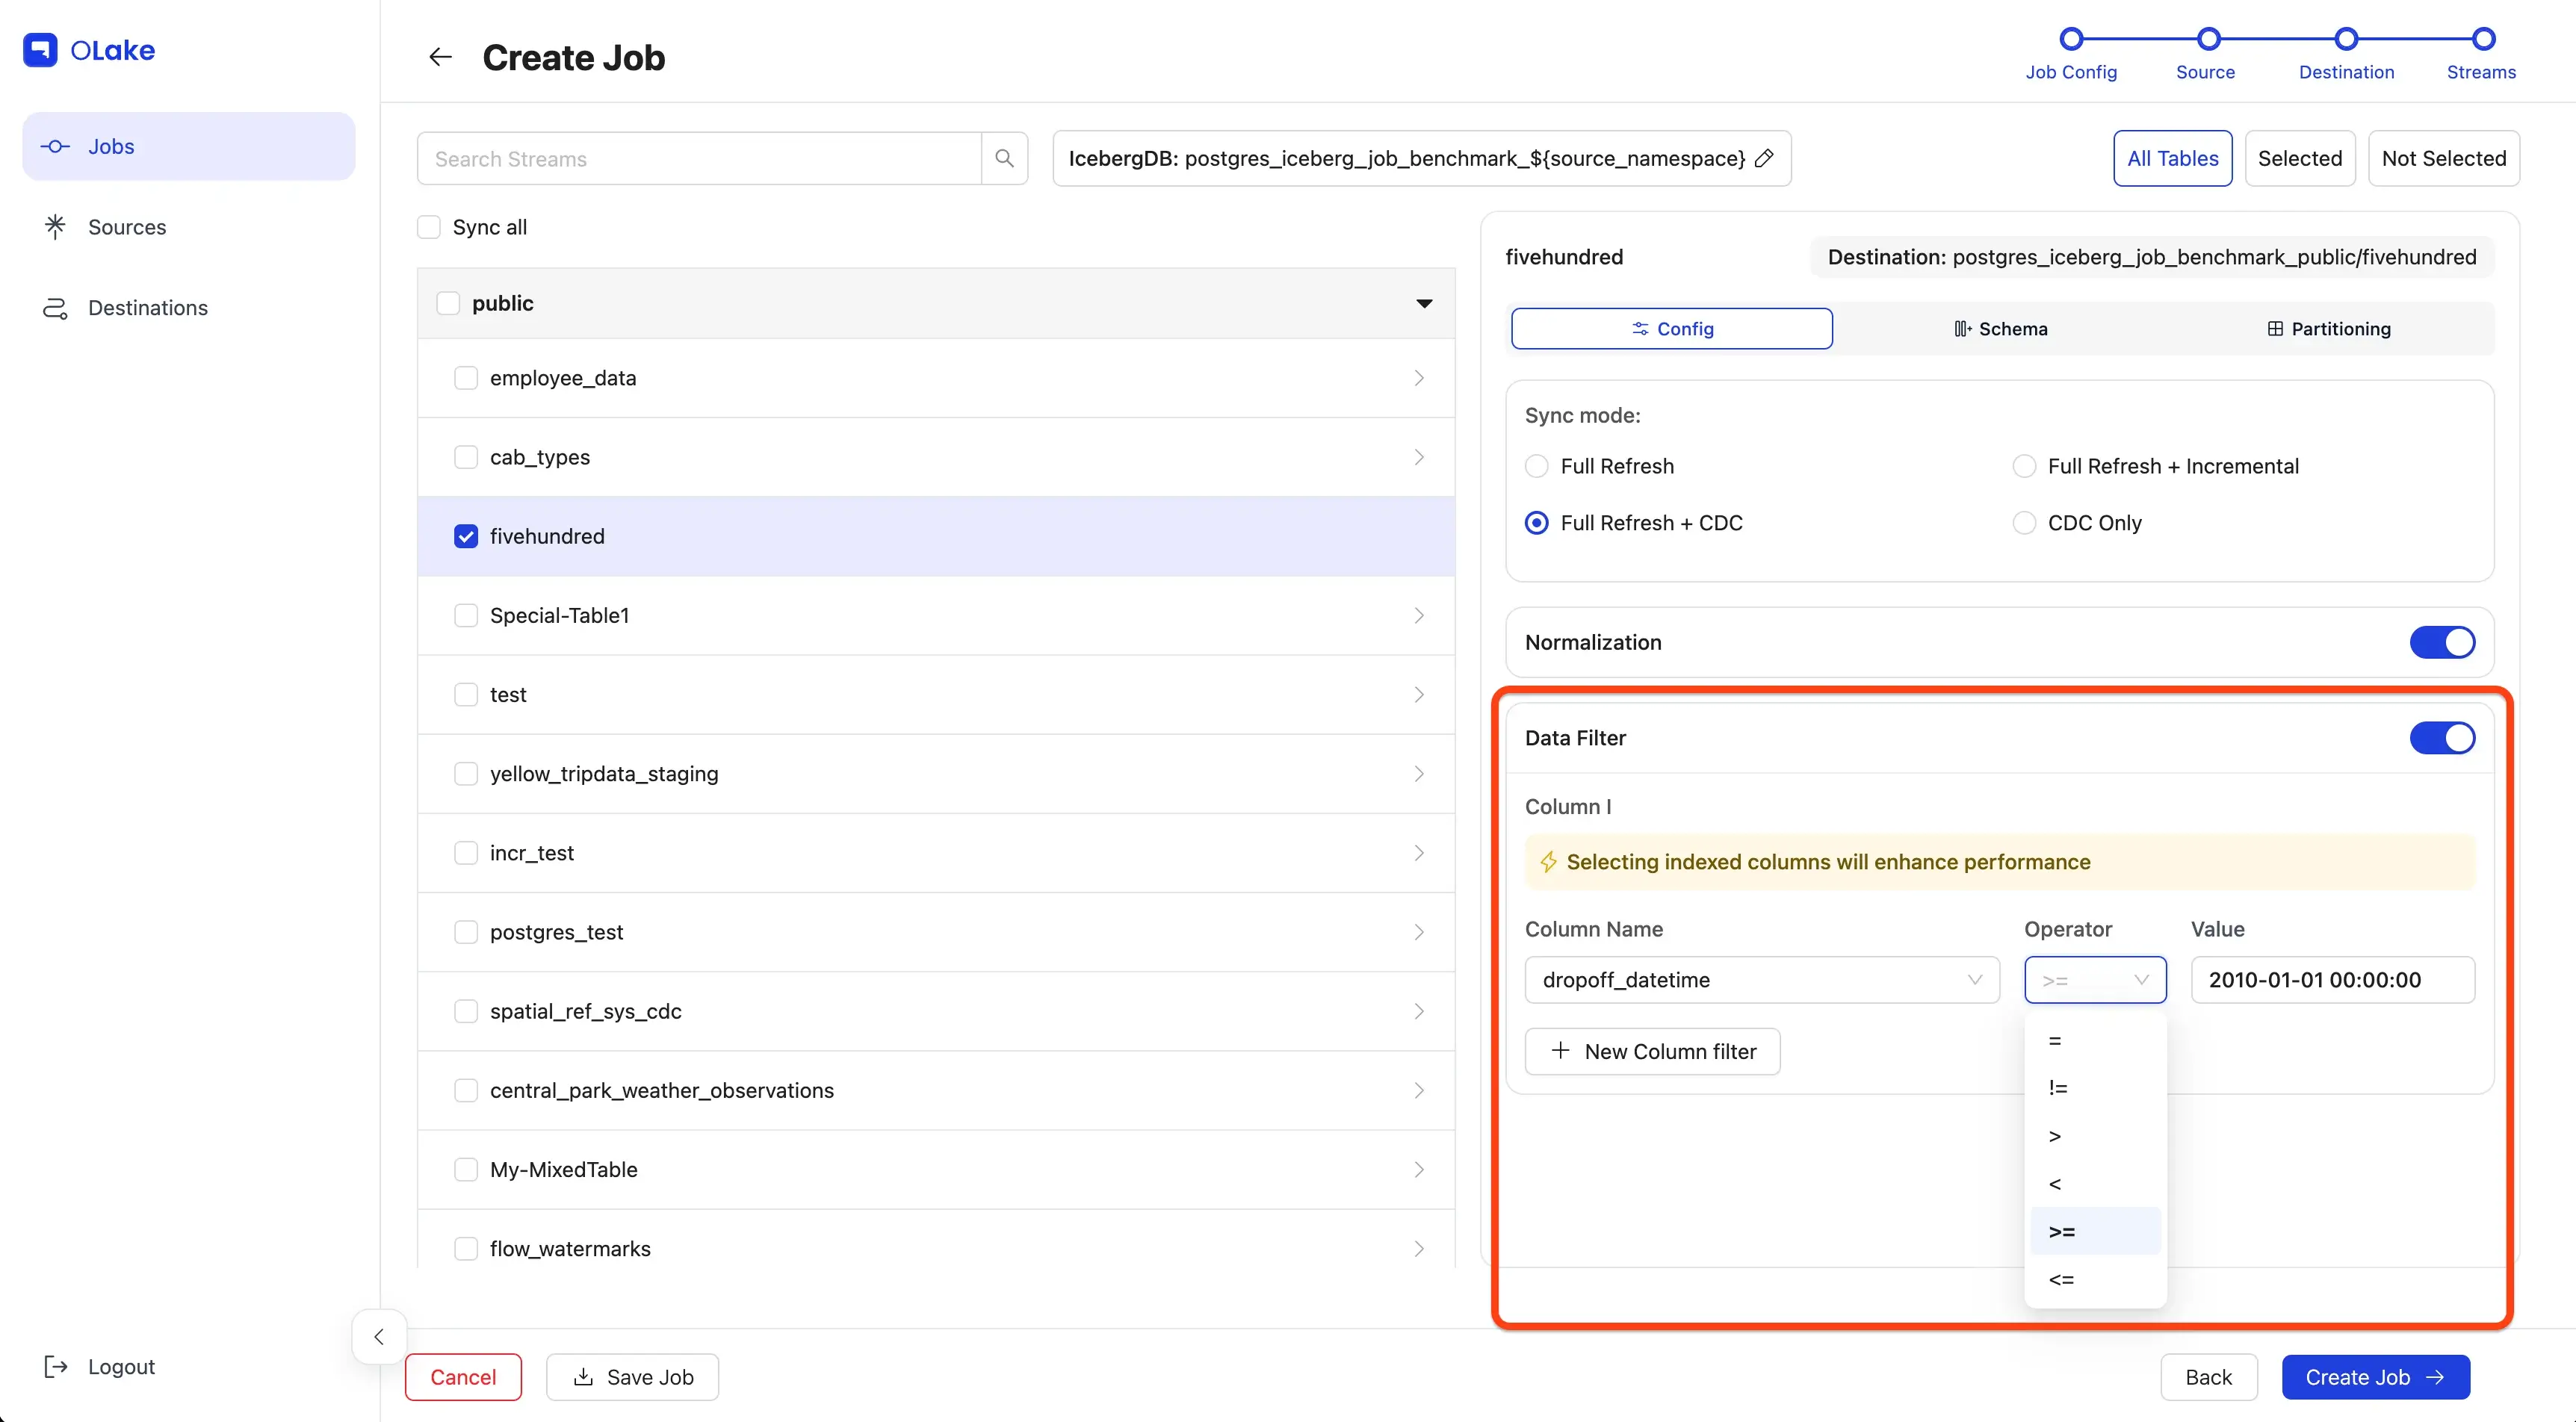Click the pencil icon to edit IcebergDB name
2576x1422 pixels.
(1764, 158)
